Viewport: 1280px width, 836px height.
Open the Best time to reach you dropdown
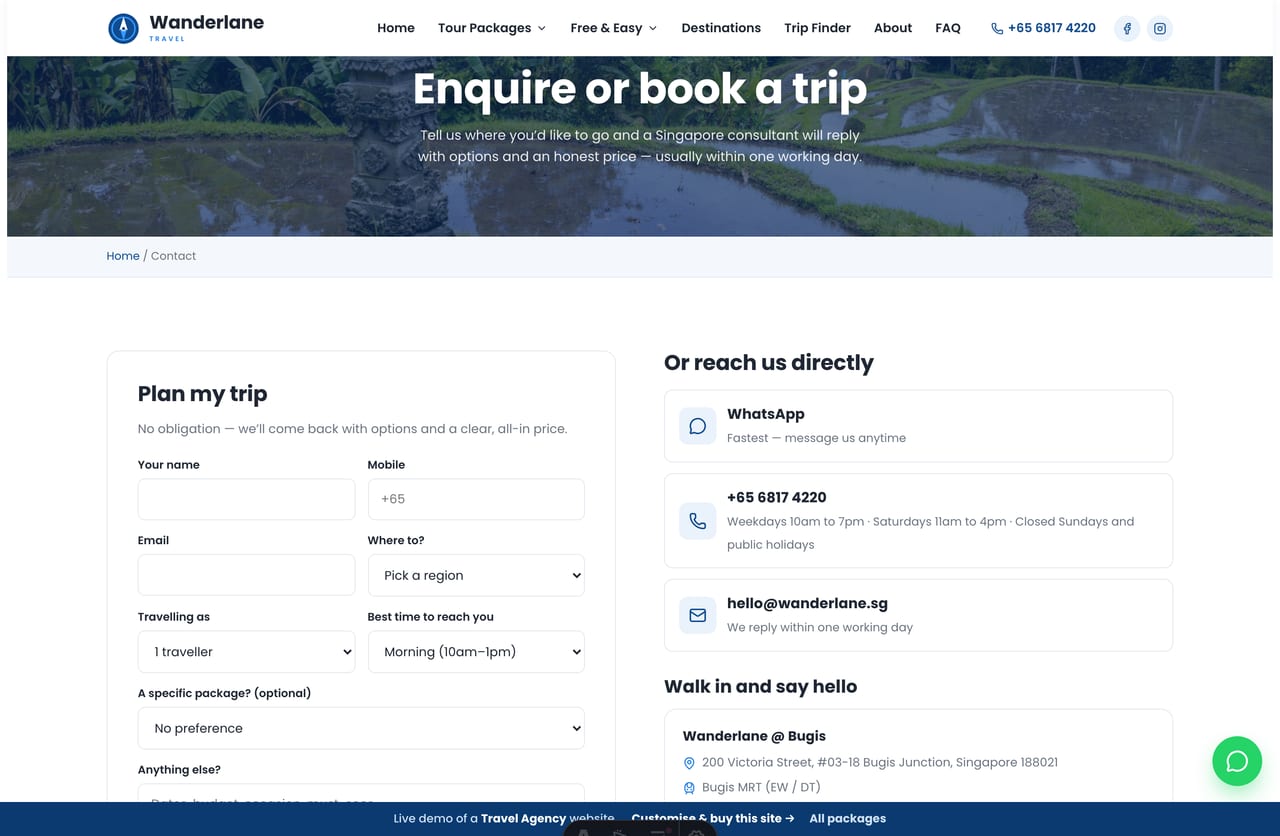pos(476,651)
